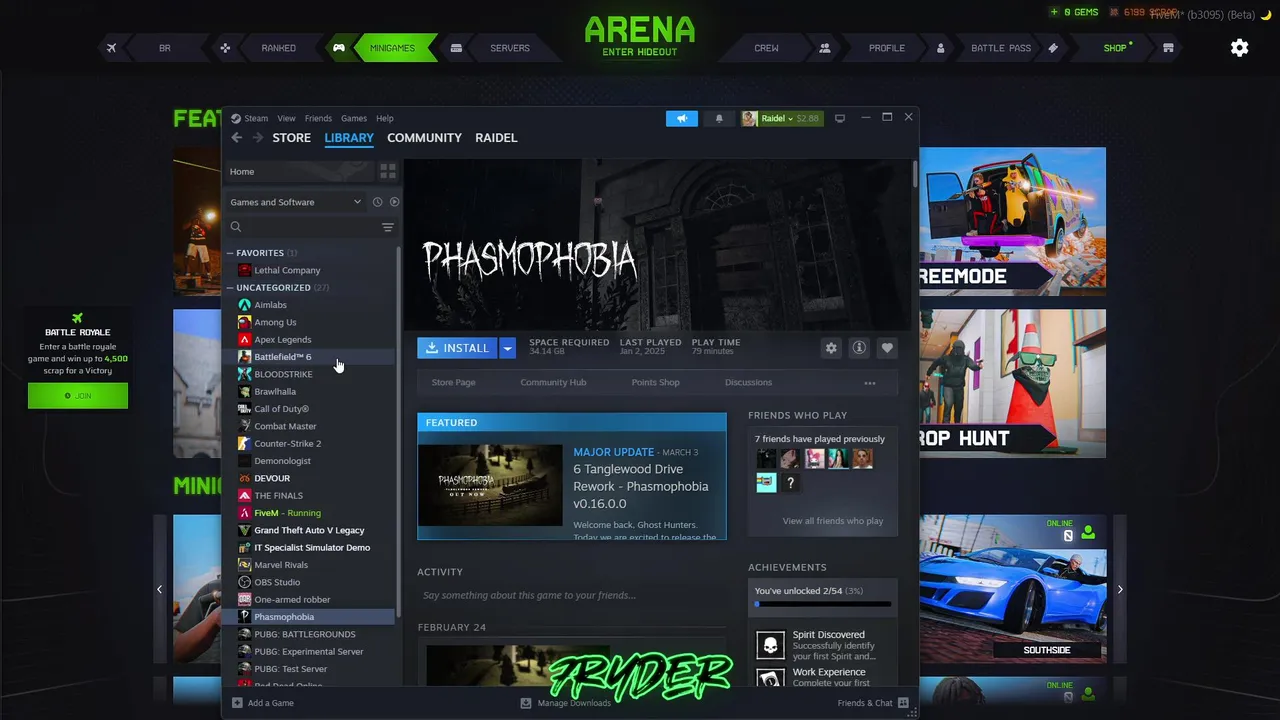Click the airplane icon beside BR
This screenshot has height=720, width=1280.
pyautogui.click(x=111, y=48)
